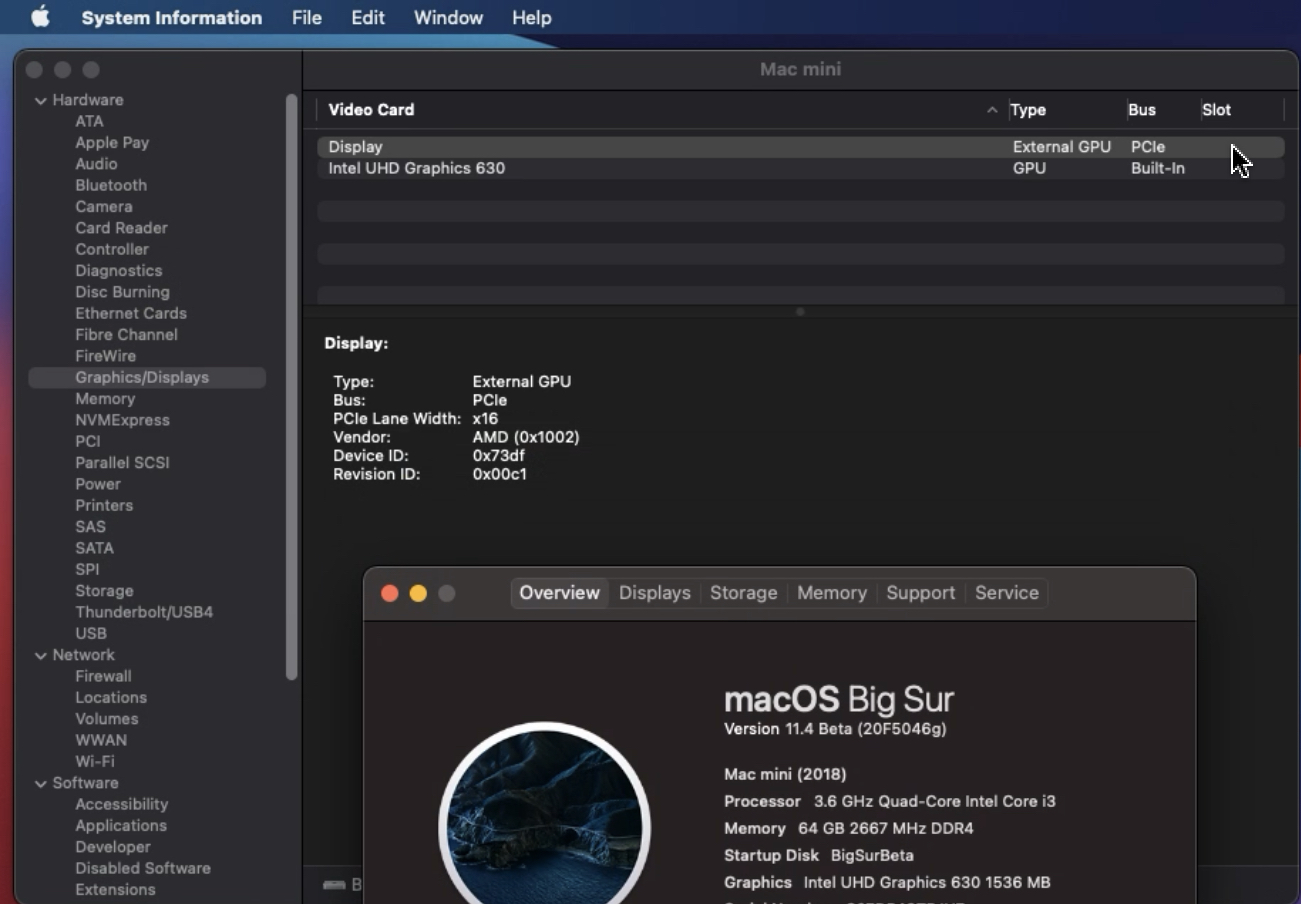Switch to Displays tab in About window
This screenshot has width=1301, height=904.
coord(655,593)
